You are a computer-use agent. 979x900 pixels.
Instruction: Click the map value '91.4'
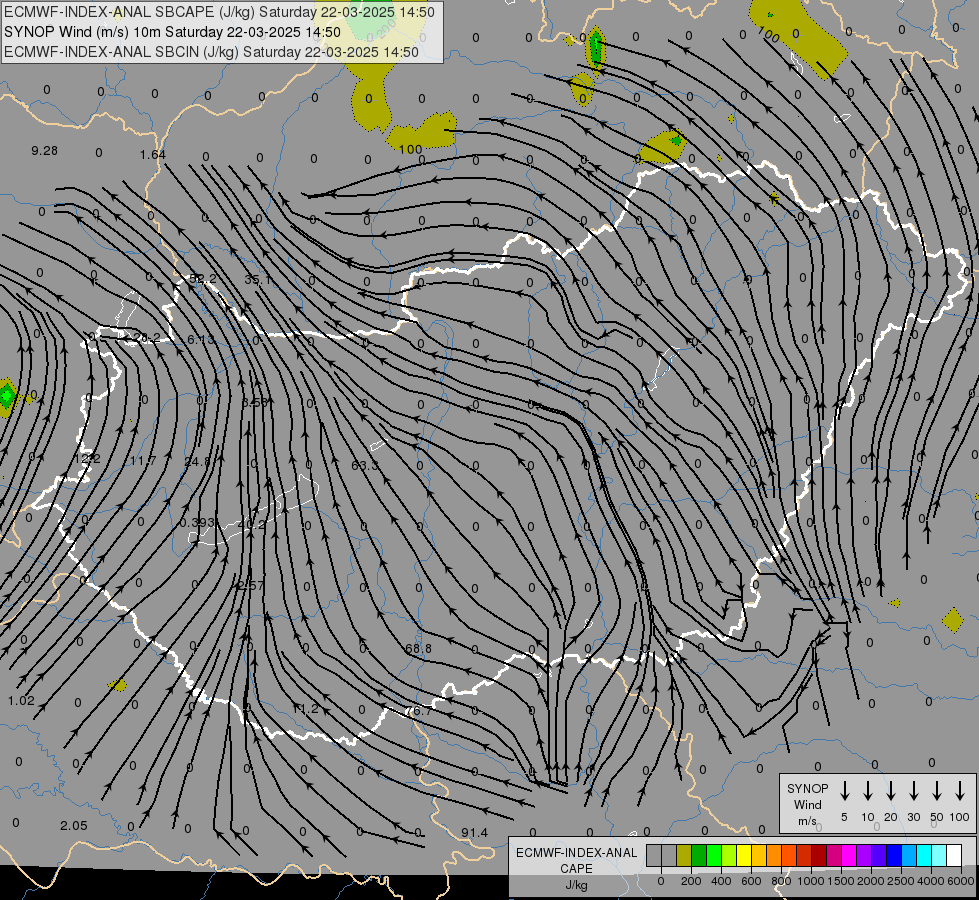coord(475,833)
